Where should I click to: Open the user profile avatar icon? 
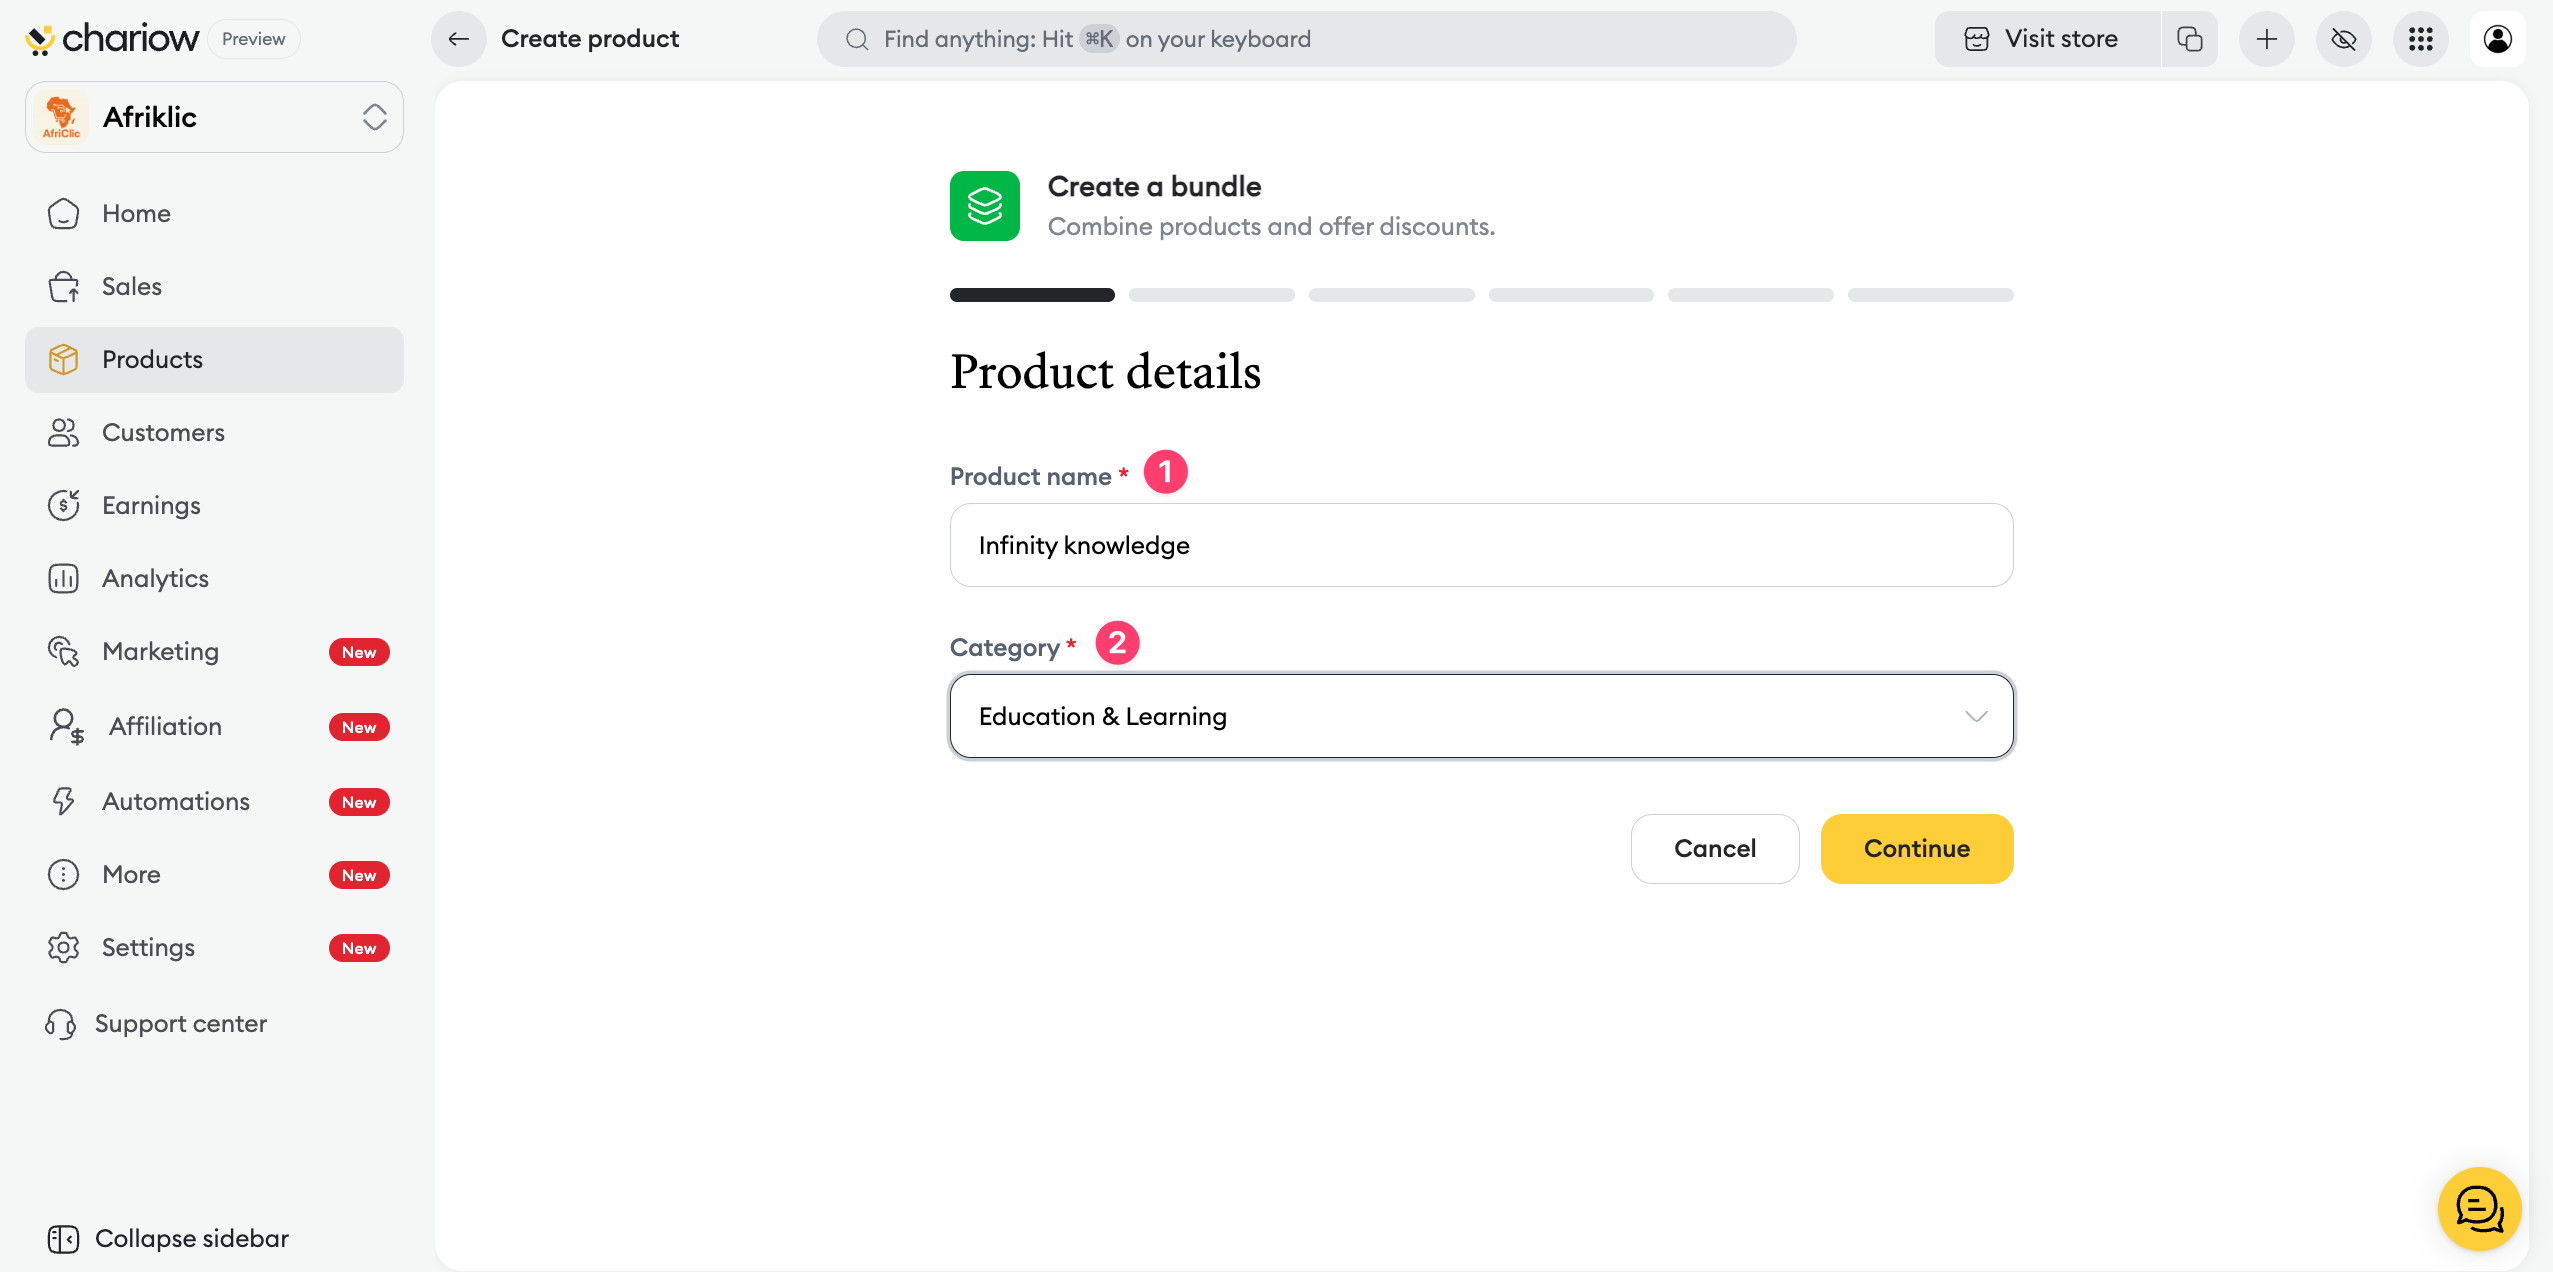tap(2498, 39)
